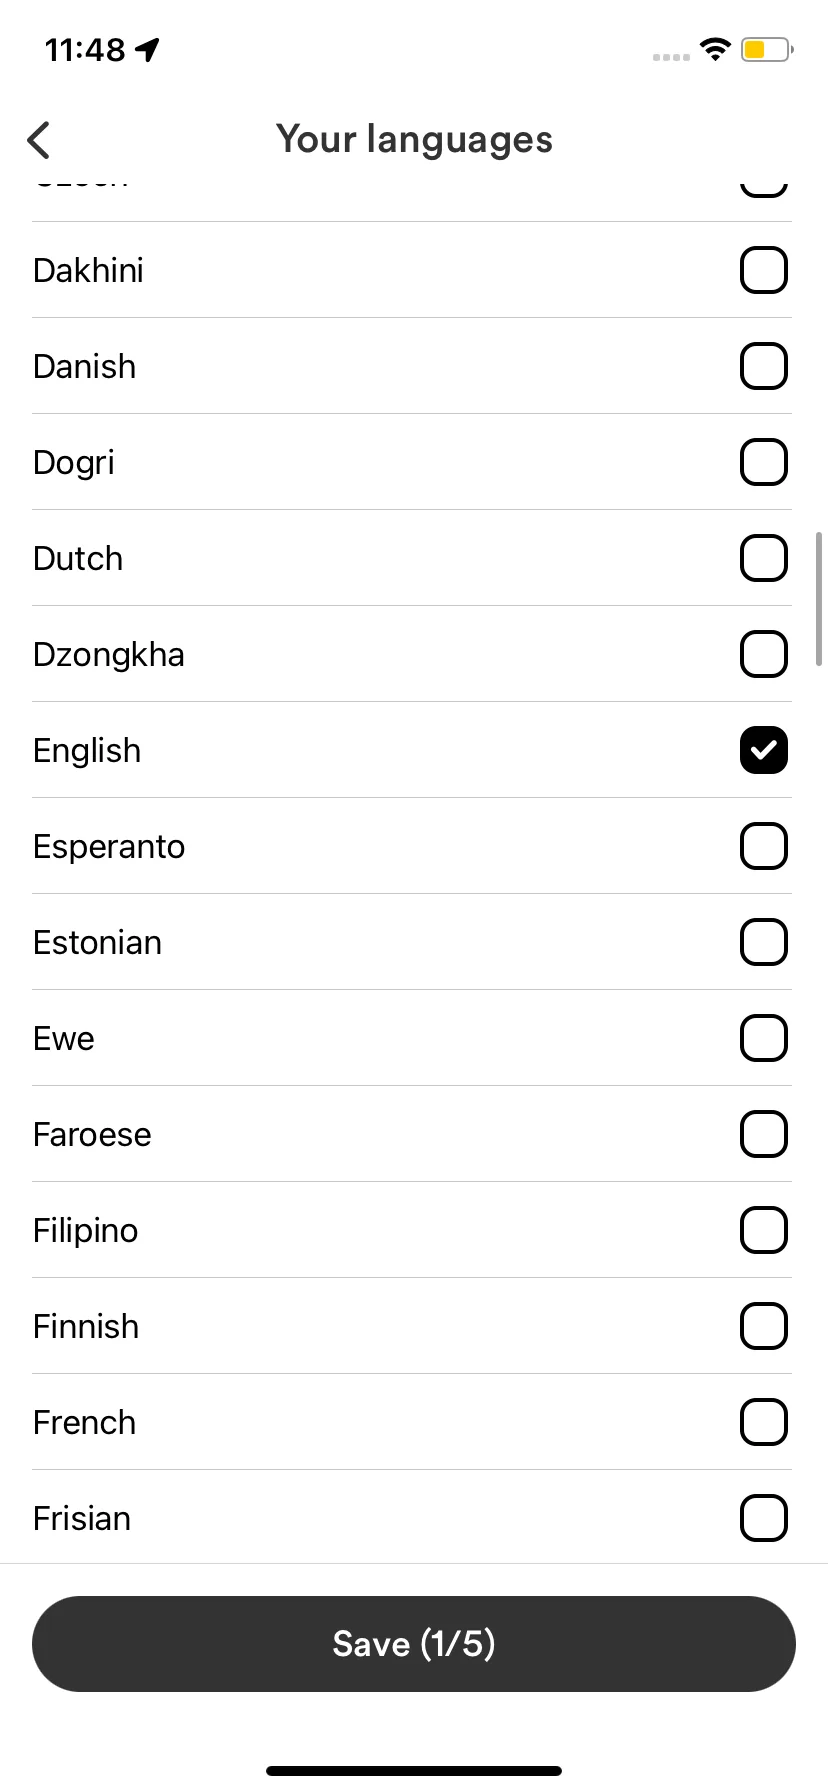Tap the location arrow in status bar
The image size is (828, 1792).
148,49
